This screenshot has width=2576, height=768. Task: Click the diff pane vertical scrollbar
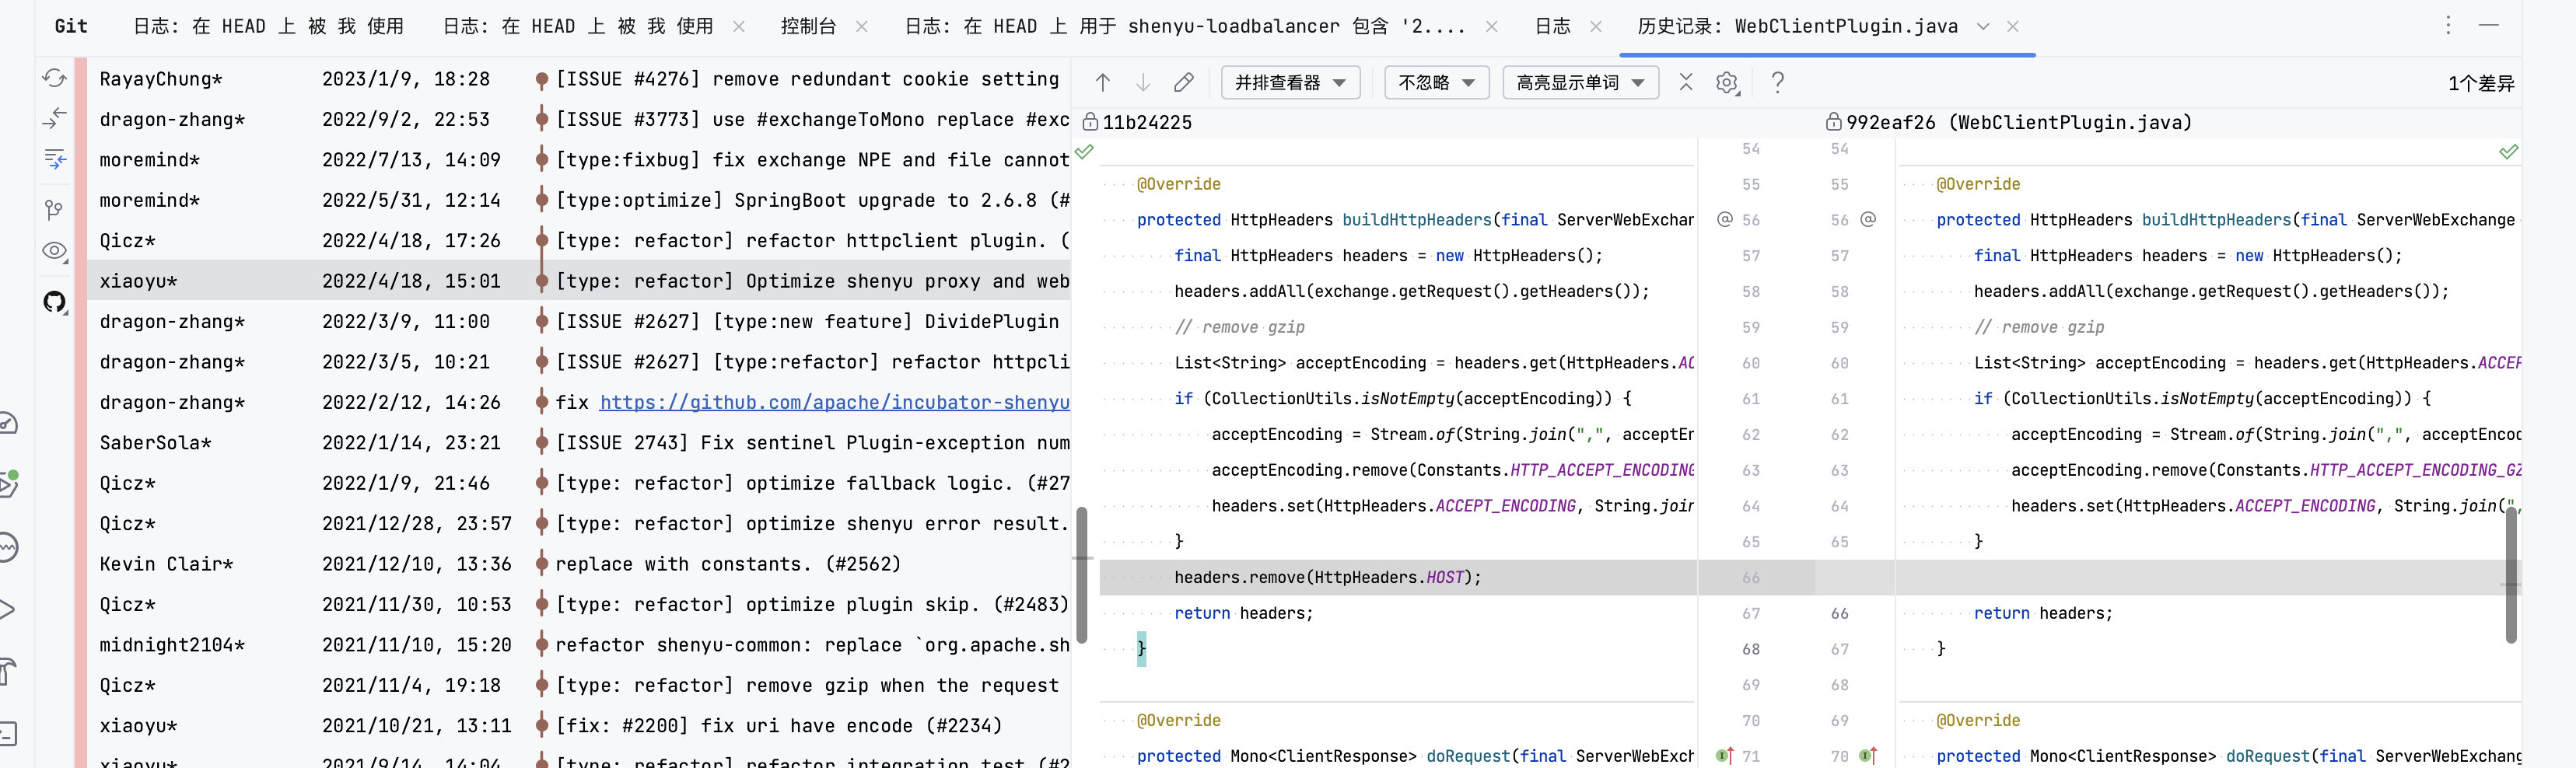2512,575
